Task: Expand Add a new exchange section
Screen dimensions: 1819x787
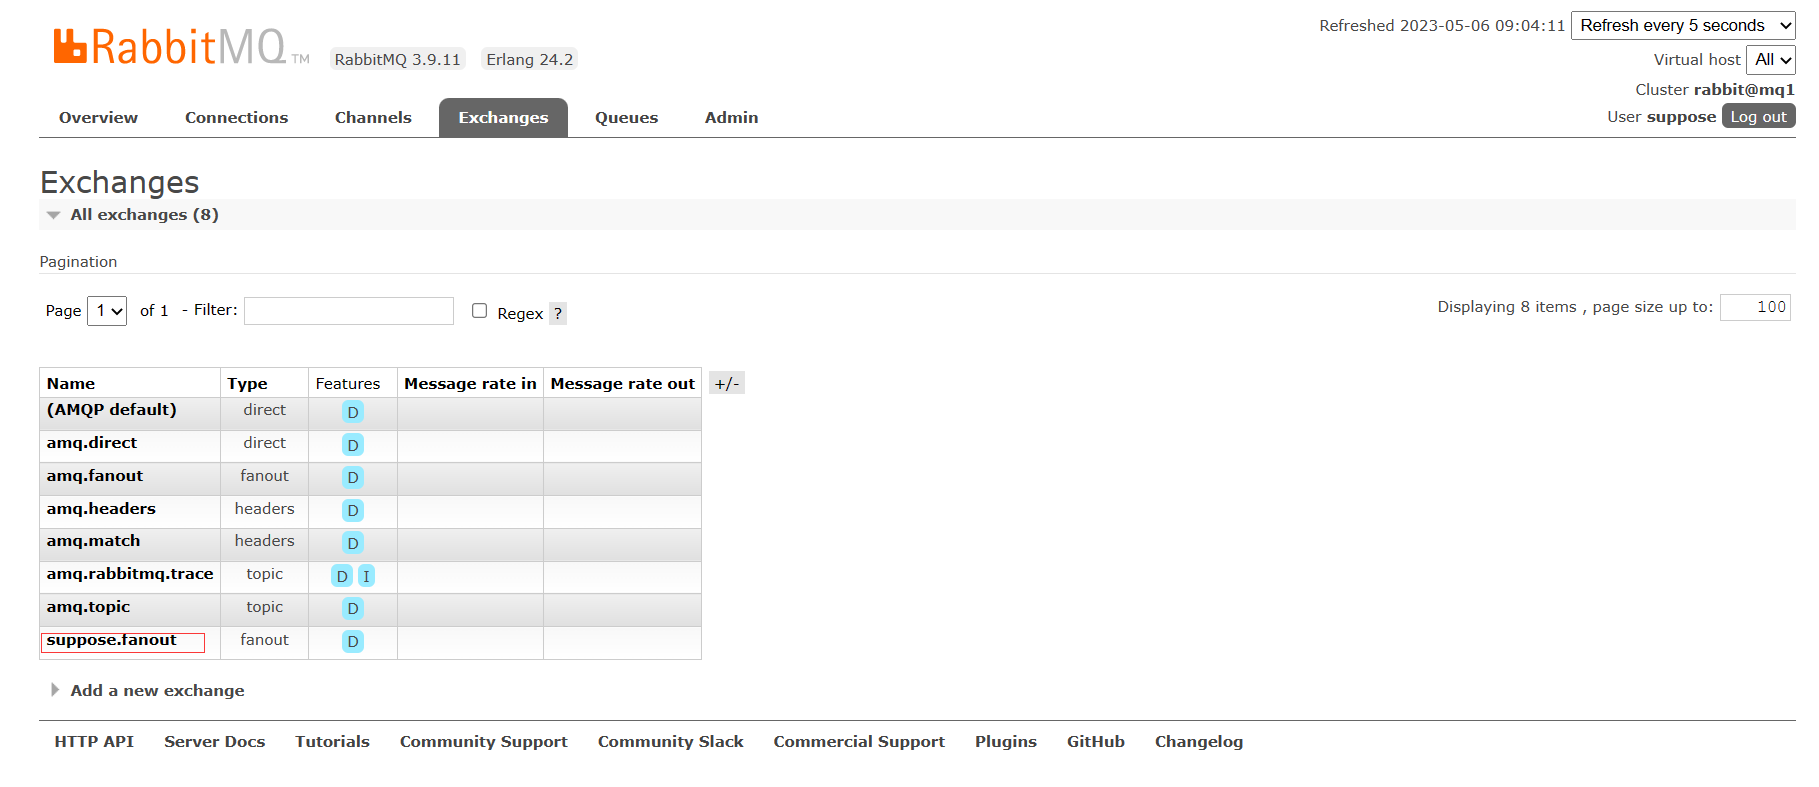Action: click(x=148, y=691)
